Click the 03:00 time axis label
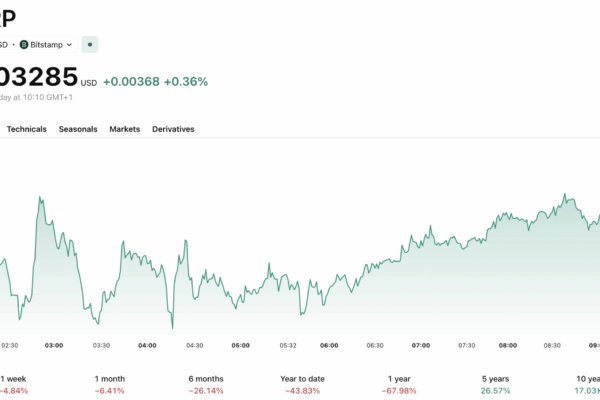Image resolution: width=600 pixels, height=400 pixels. [x=54, y=345]
